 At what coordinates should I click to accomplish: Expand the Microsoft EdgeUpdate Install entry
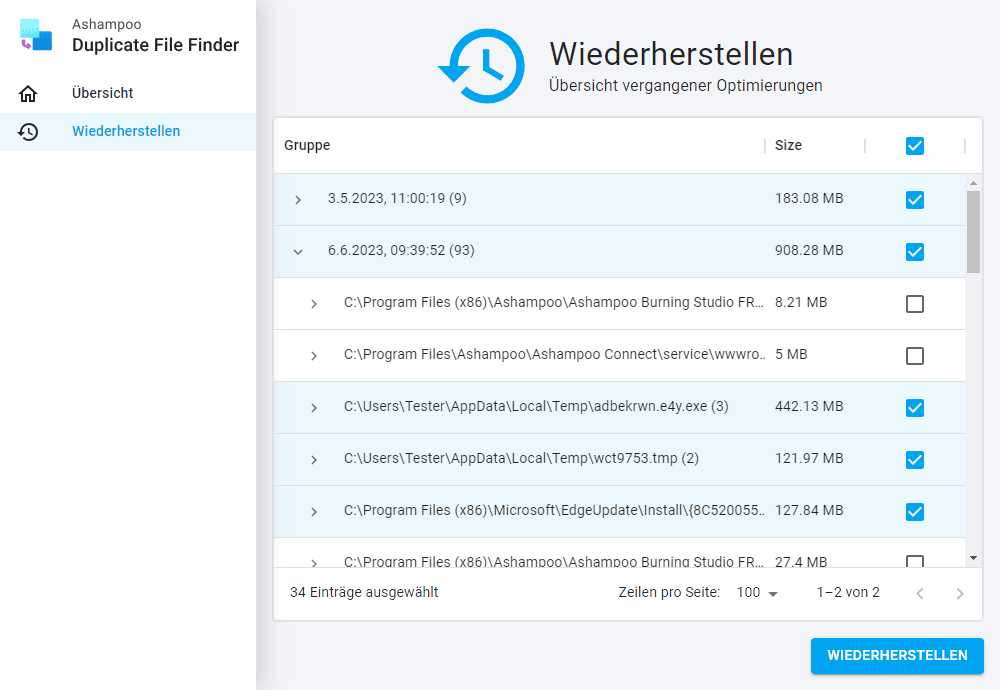tap(314, 511)
